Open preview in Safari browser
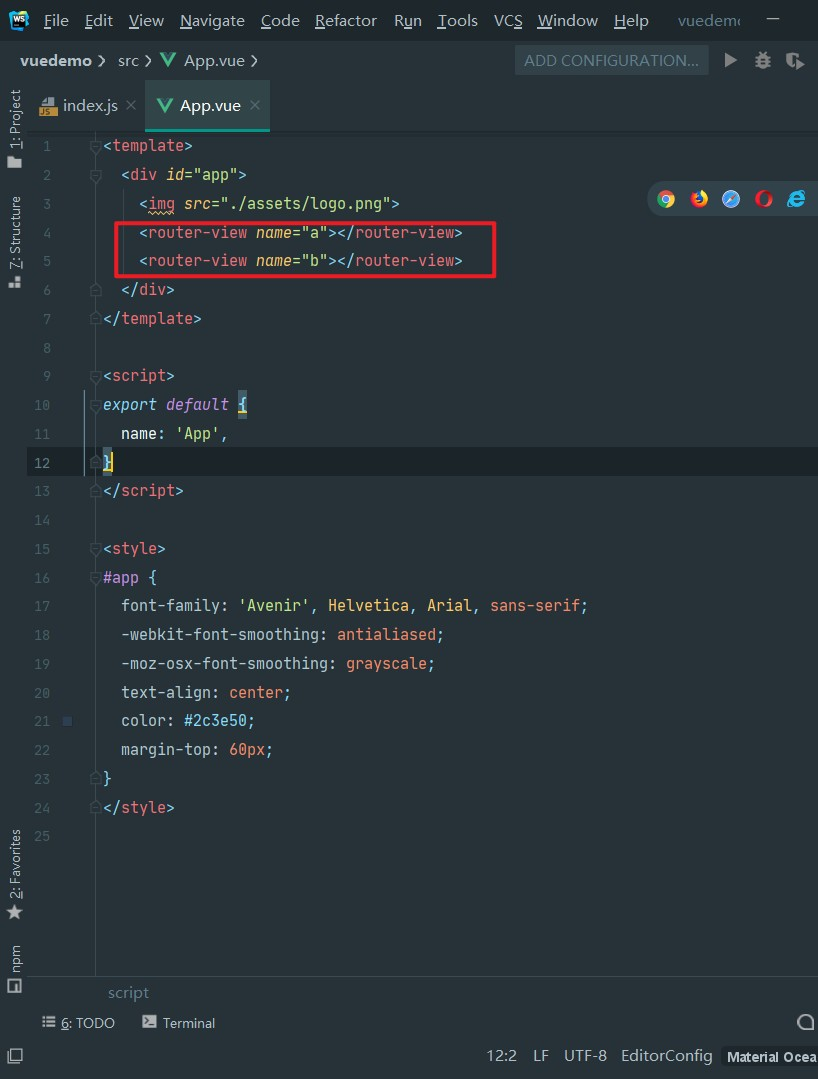The image size is (818, 1079). 731,200
